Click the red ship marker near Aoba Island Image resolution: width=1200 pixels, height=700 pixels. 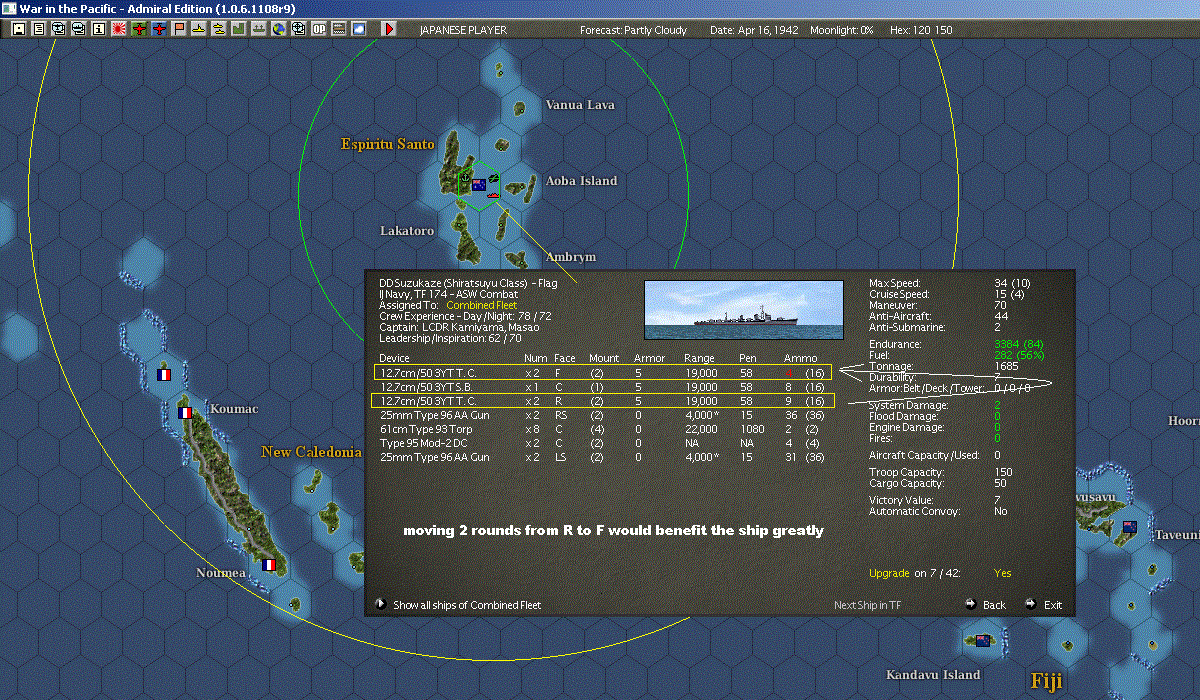pos(494,194)
